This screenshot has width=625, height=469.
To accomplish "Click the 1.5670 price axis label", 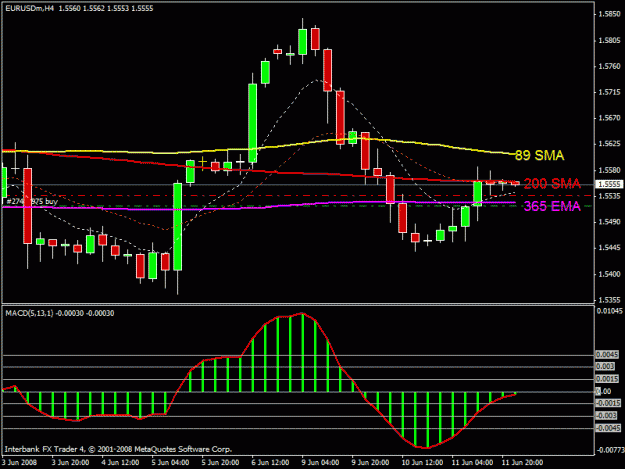I will coord(609,118).
